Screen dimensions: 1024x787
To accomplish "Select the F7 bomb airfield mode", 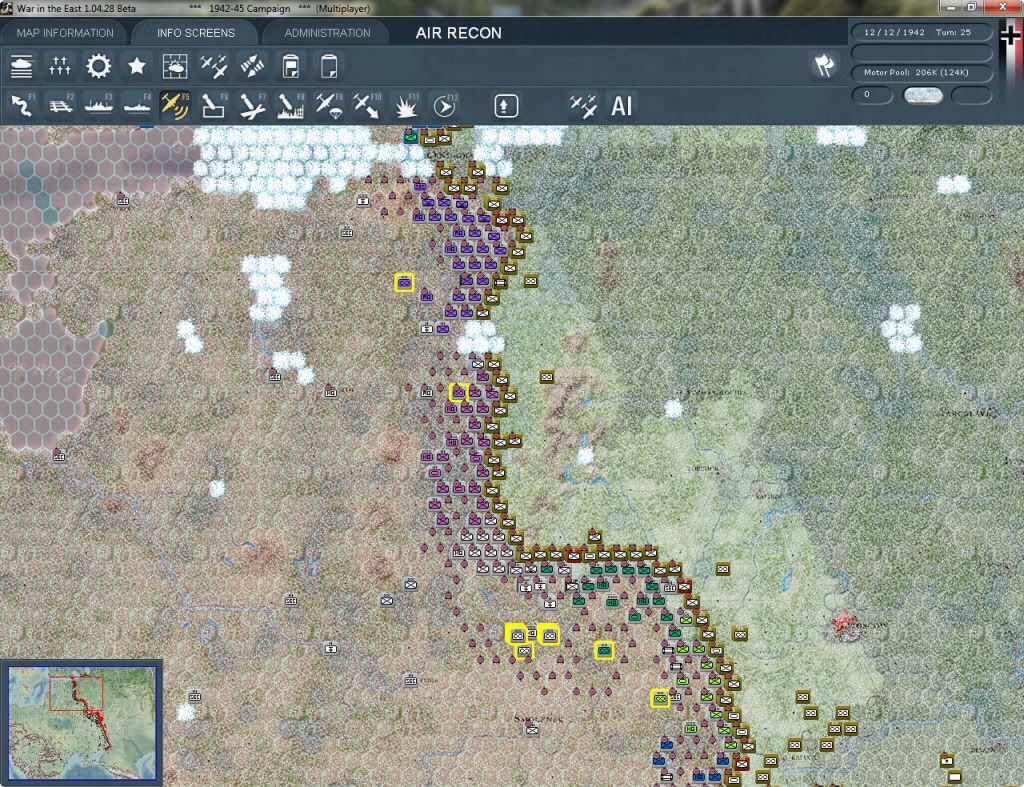I will 253,106.
